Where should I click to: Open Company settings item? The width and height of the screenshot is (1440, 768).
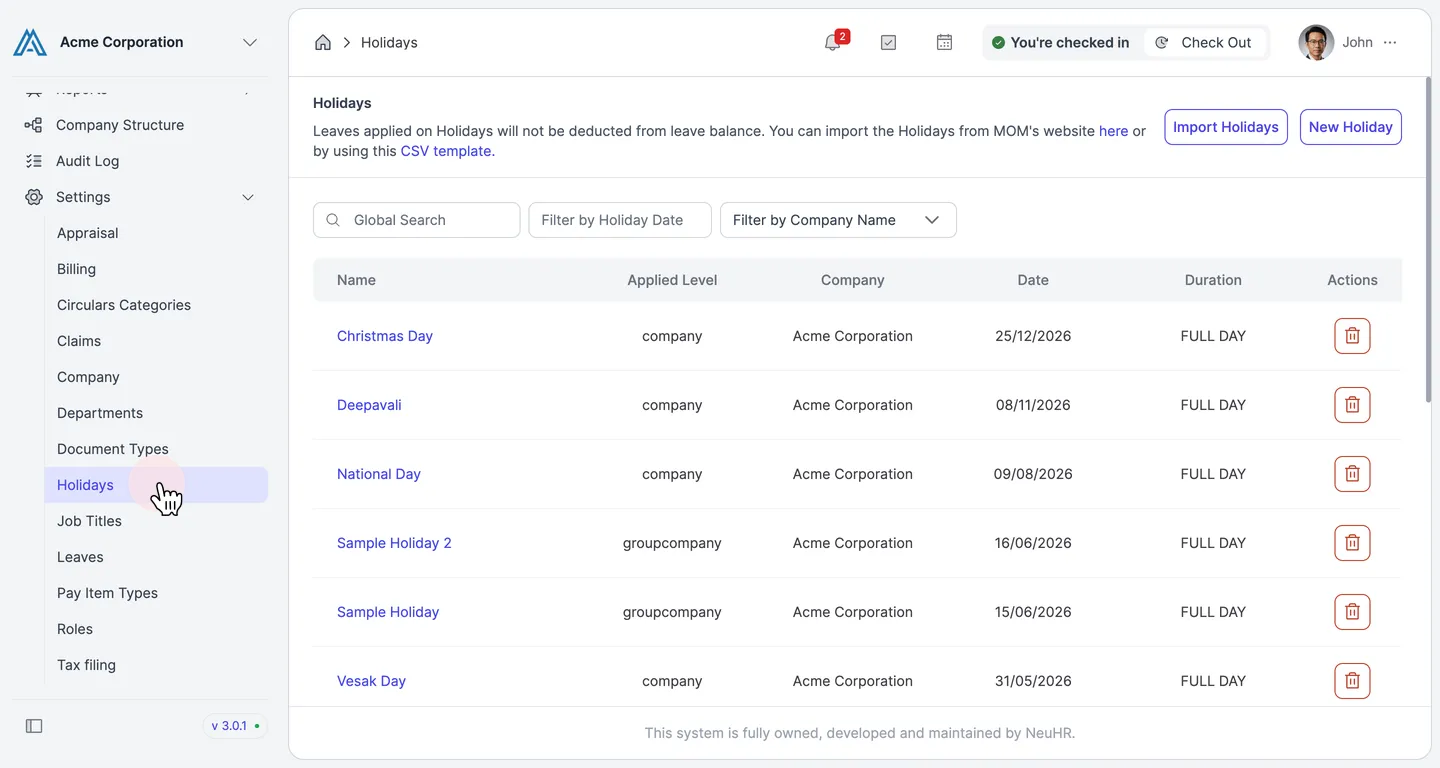click(x=156, y=377)
